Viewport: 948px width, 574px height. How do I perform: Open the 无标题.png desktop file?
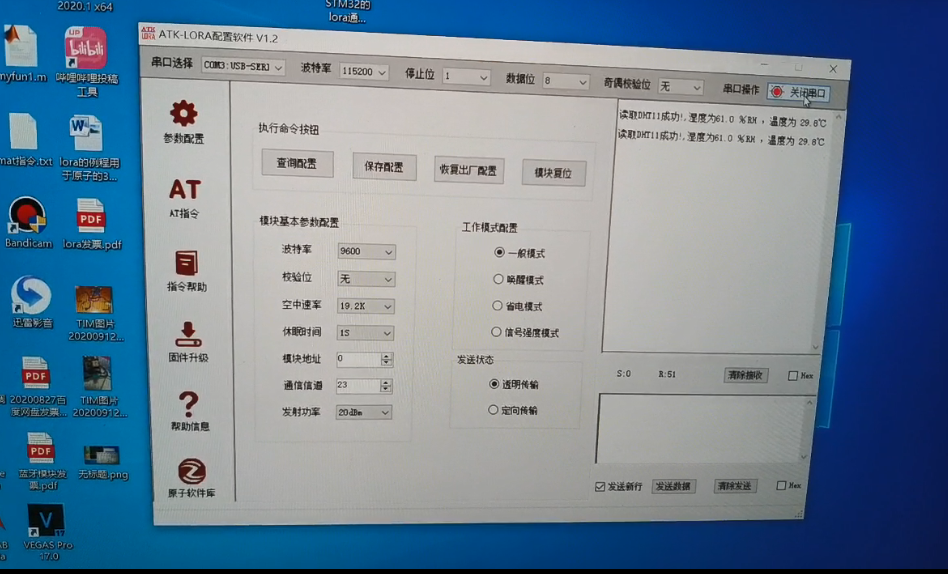click(102, 462)
